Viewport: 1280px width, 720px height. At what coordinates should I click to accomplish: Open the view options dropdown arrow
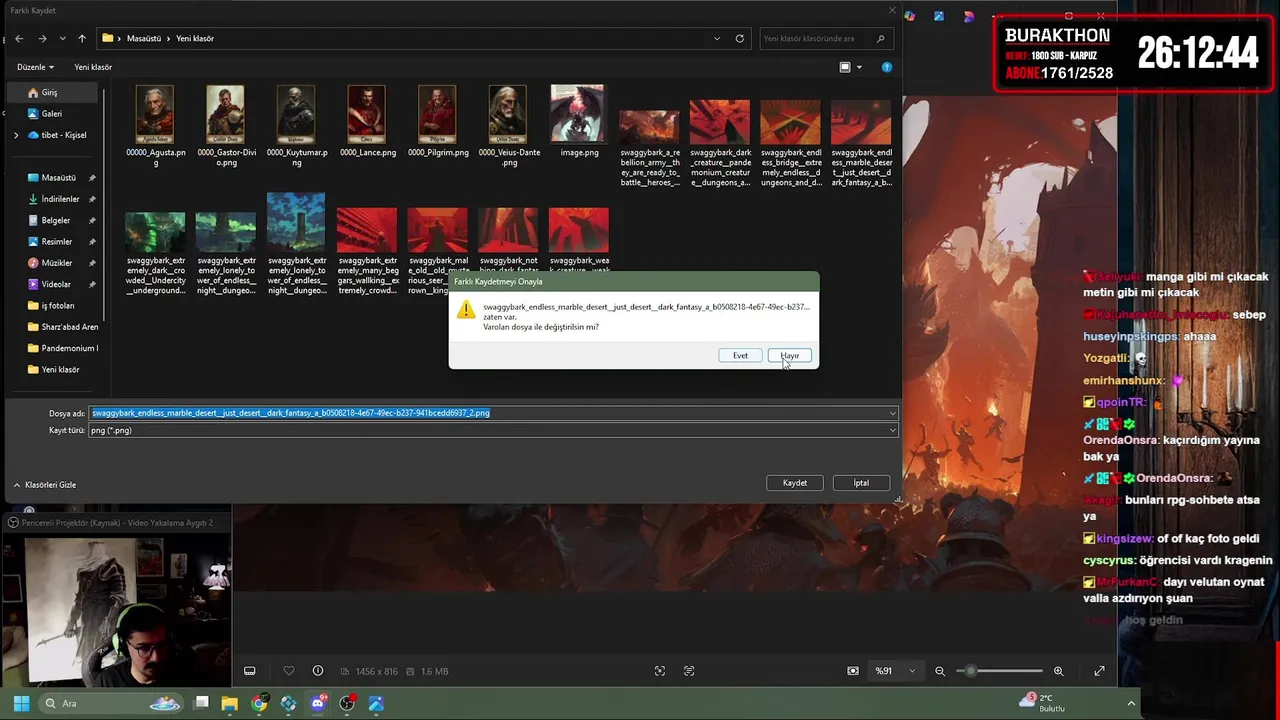tap(859, 67)
